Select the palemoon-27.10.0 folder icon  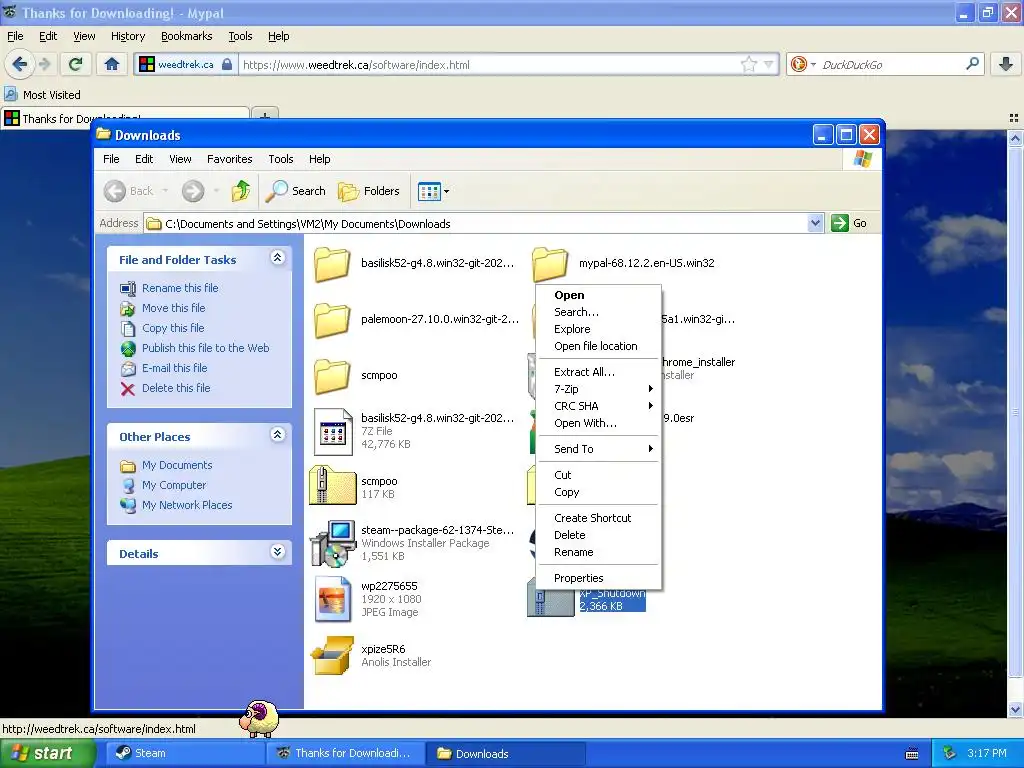(332, 319)
